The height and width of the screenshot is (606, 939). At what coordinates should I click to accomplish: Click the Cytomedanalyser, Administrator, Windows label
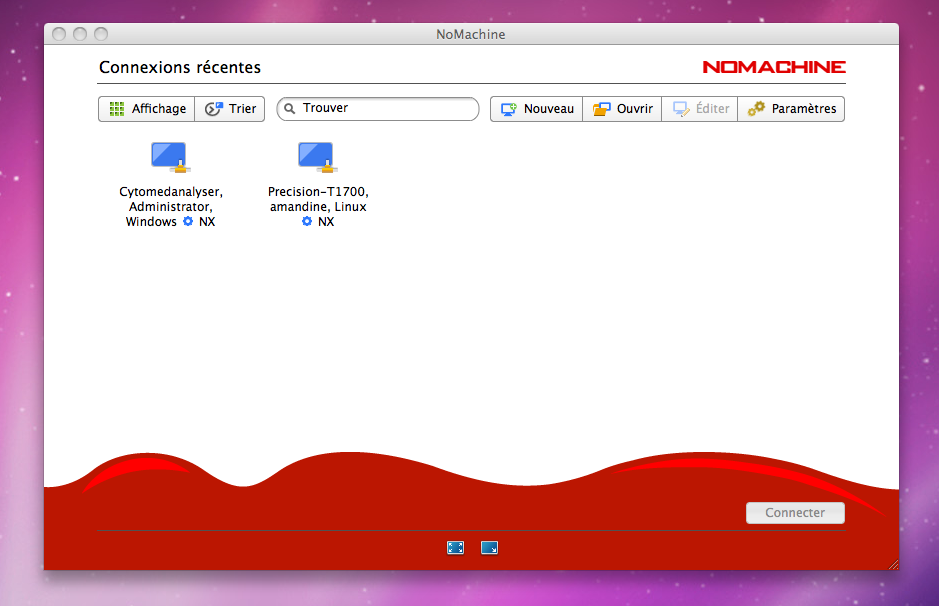(x=171, y=207)
